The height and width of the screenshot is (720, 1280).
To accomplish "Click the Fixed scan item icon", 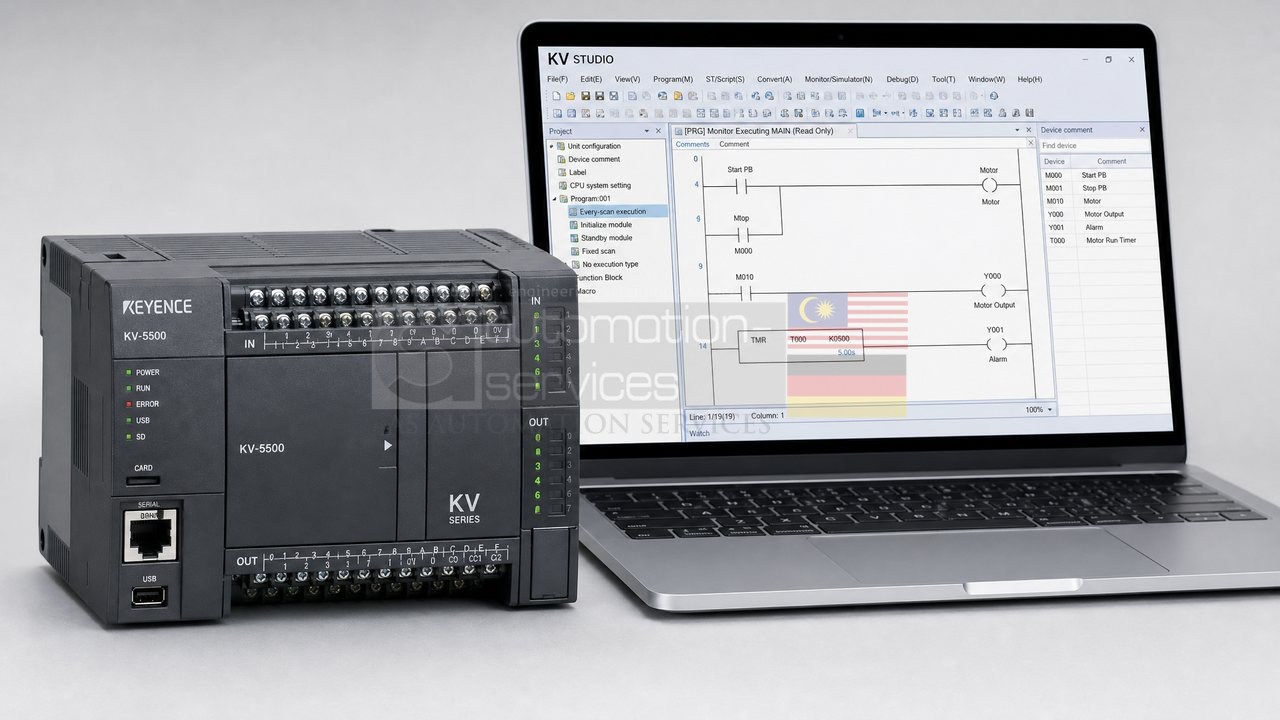I will tap(574, 251).
